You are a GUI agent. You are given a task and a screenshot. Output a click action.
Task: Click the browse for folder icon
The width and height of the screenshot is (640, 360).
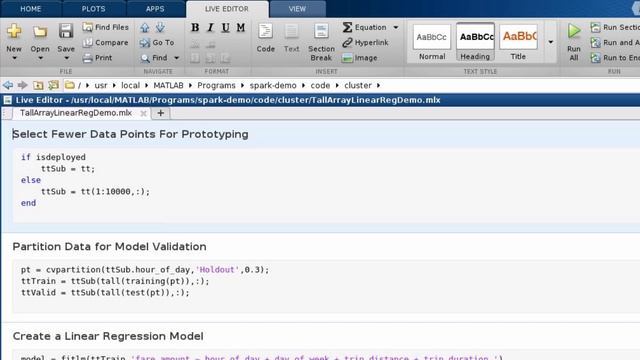pos(53,85)
